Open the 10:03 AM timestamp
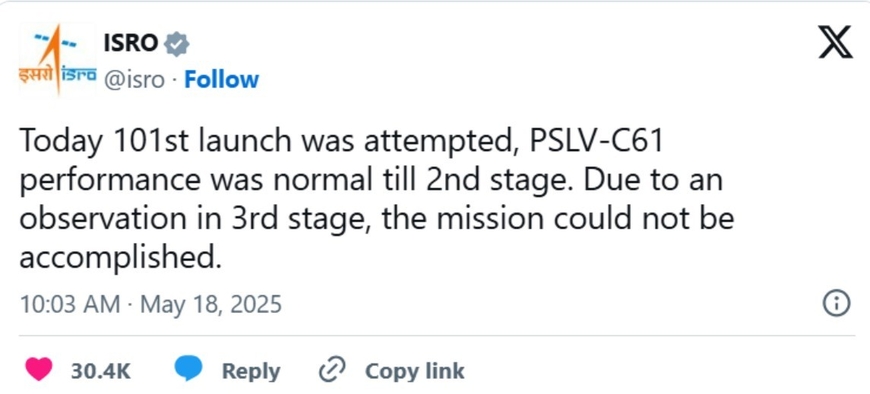Viewport: 870px width, 394px height. tap(69, 305)
